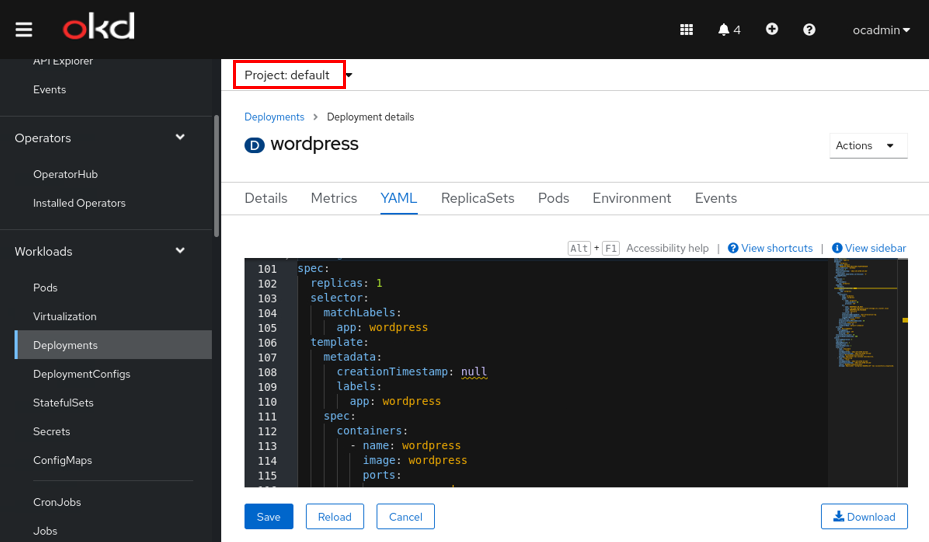
Task: Click 'matchLabels:' on line 104
Action: [x=362, y=312]
